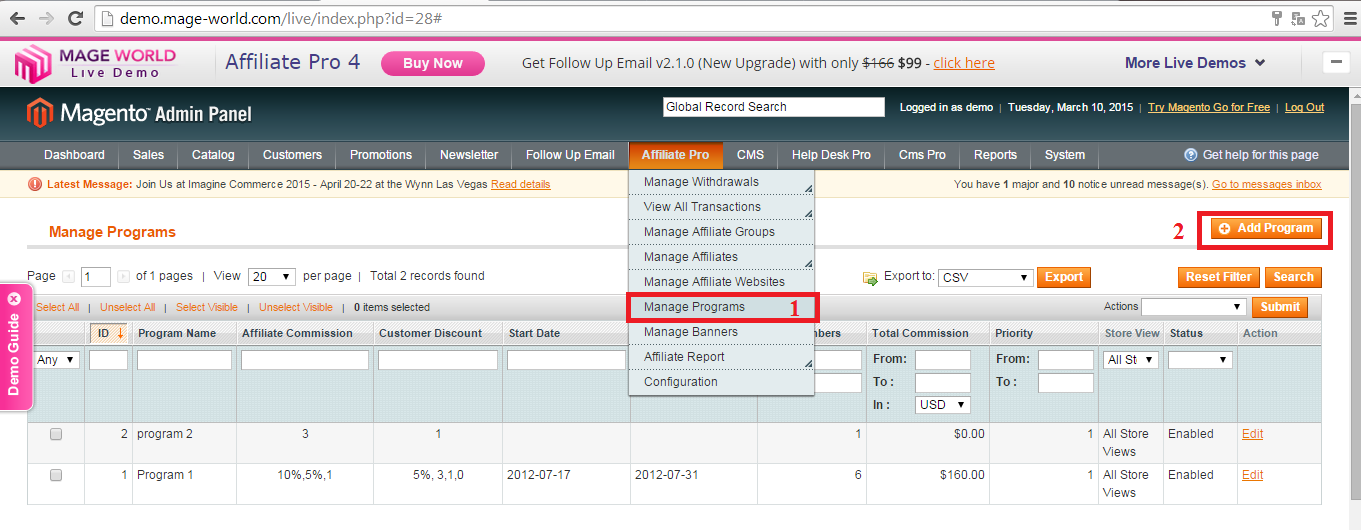Click the Add Program button
Viewport: 1361px width, 530px height.
1266,229
